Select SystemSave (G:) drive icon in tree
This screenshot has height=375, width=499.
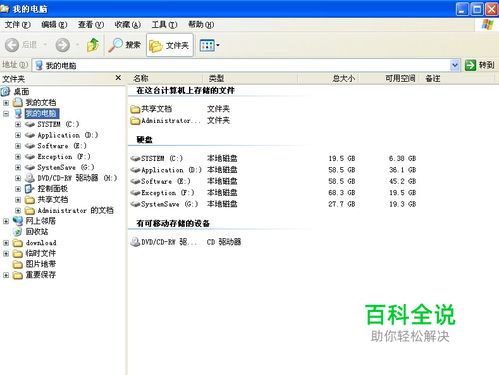(30, 167)
